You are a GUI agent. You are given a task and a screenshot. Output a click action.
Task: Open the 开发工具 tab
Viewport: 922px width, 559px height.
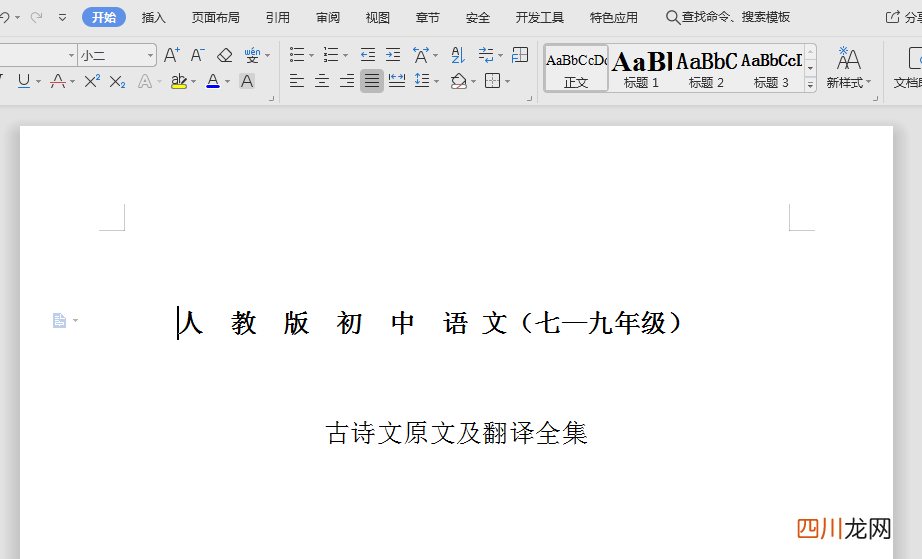coord(539,18)
